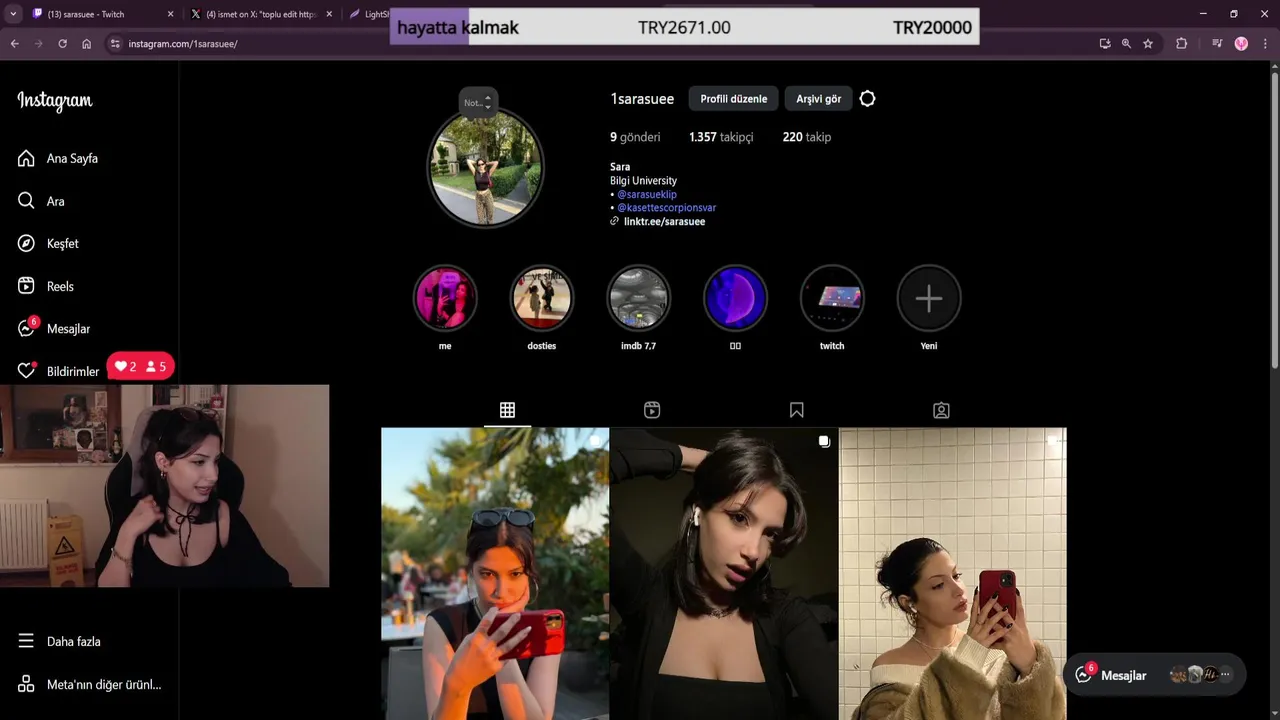Open the white tile mirror selfie post
Screen dimensions: 1280x720
pyautogui.click(x=953, y=574)
